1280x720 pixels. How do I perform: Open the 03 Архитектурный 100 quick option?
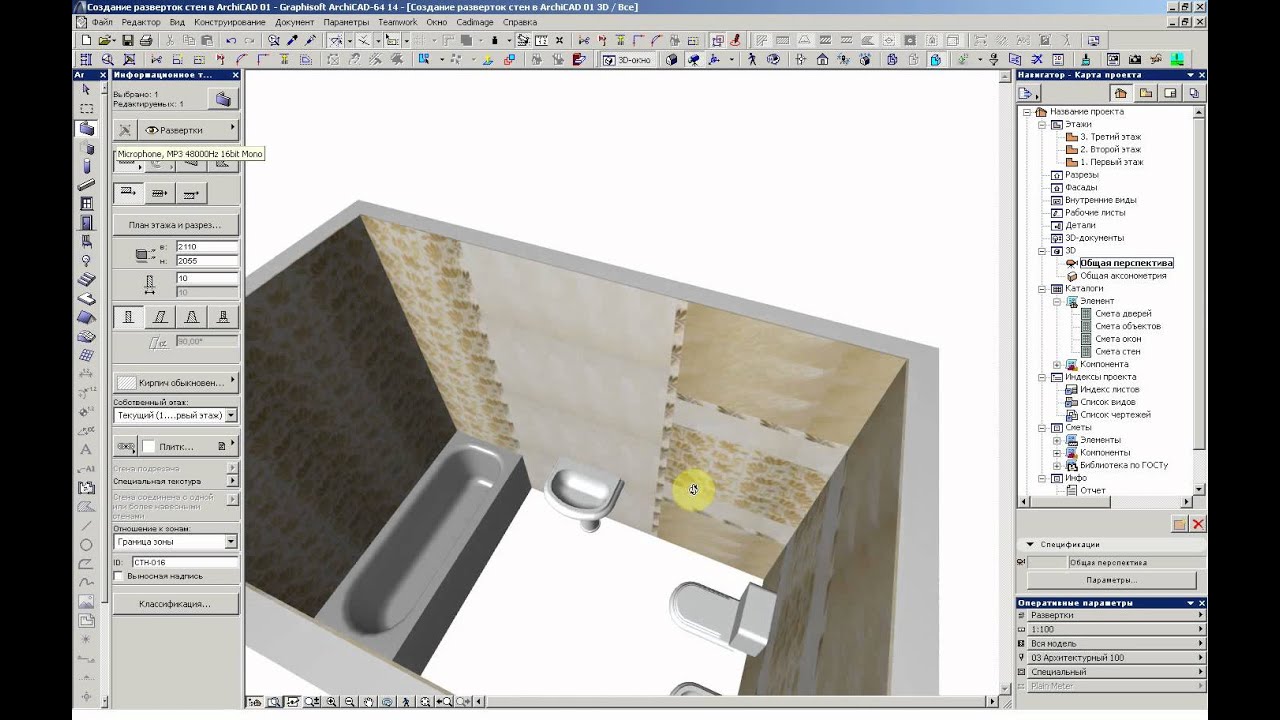coord(1111,658)
